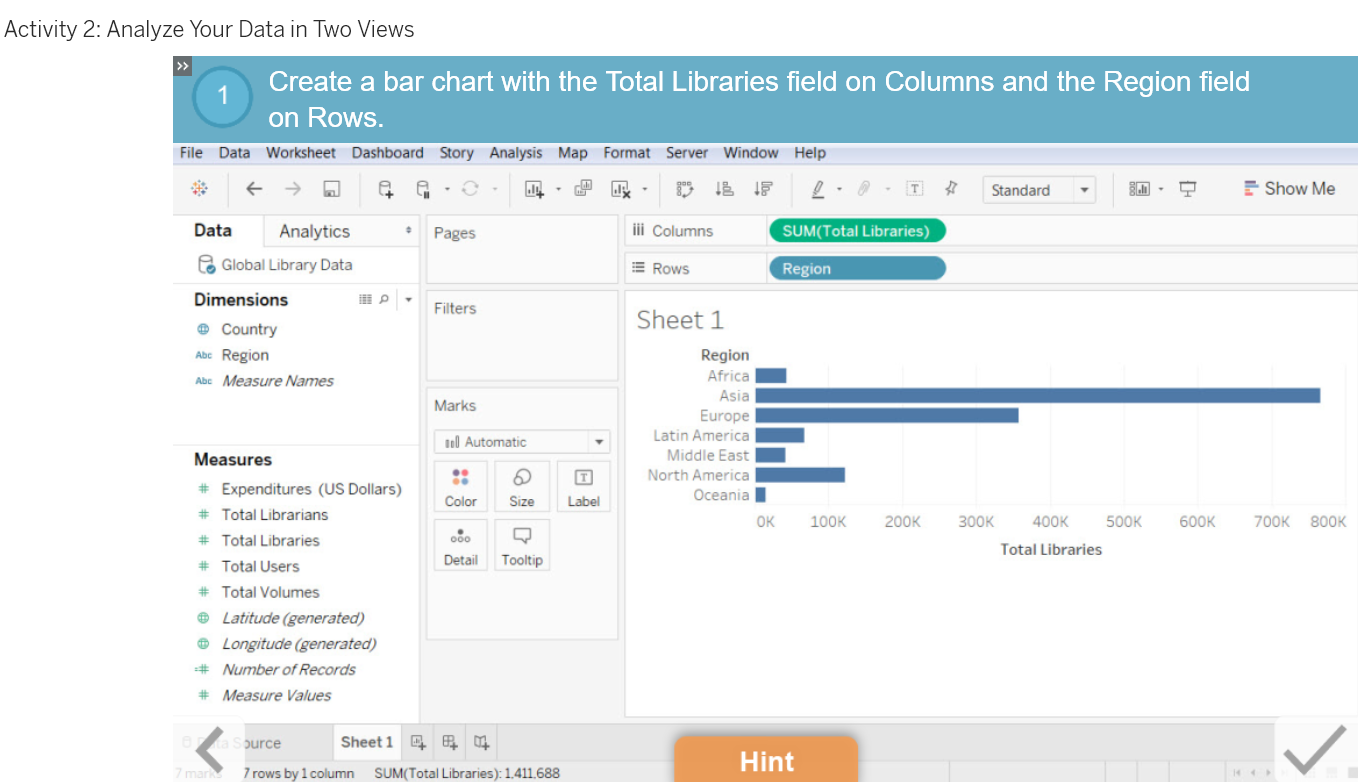
Task: Open the Size marks card
Action: [x=521, y=487]
